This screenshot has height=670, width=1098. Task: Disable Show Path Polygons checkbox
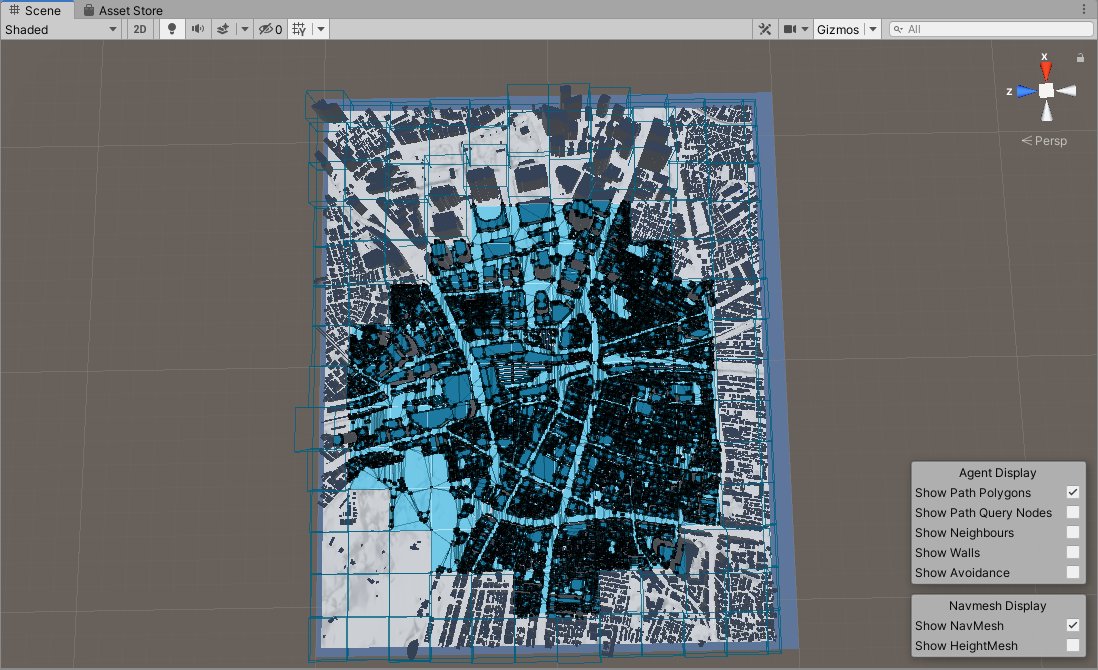[x=1072, y=492]
